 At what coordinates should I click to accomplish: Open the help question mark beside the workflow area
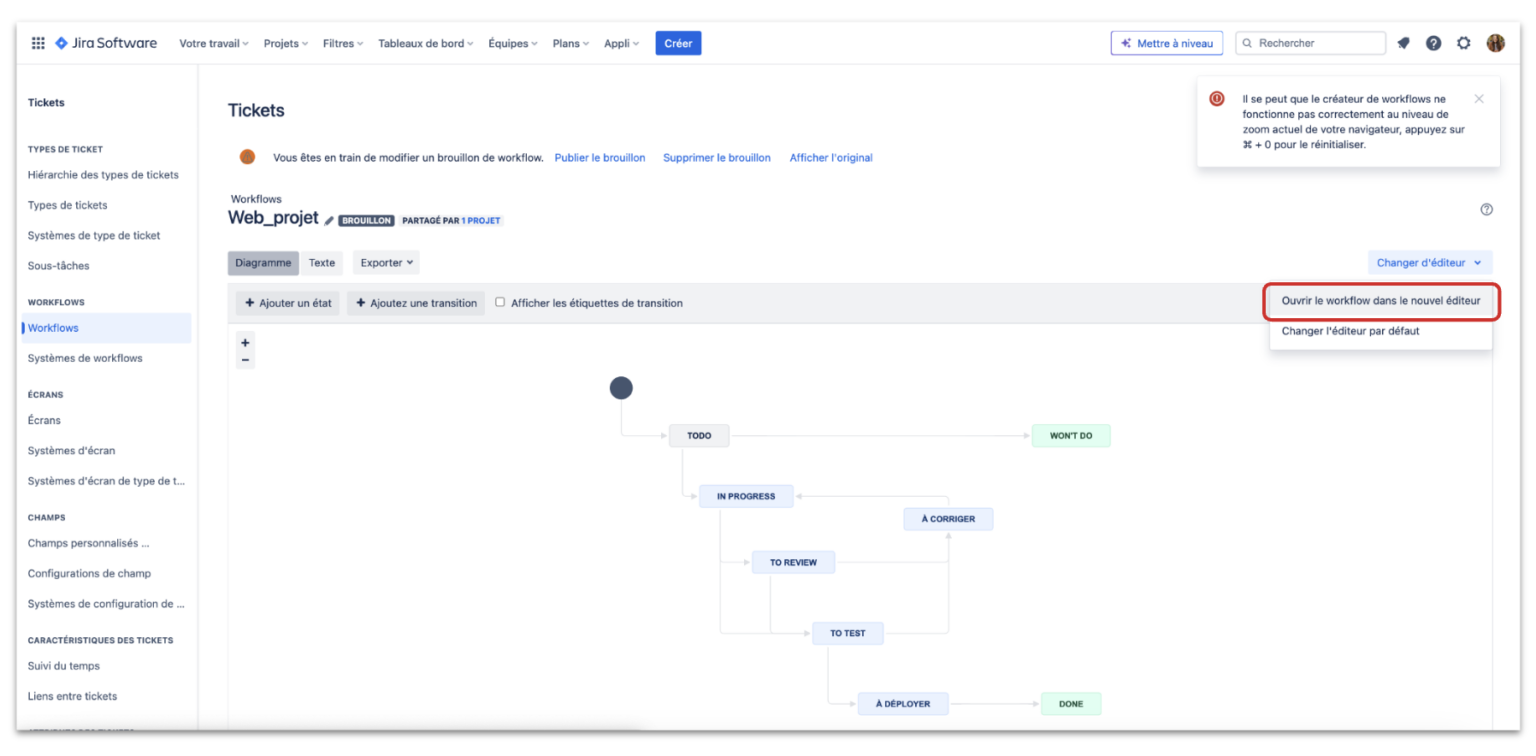(x=1486, y=209)
